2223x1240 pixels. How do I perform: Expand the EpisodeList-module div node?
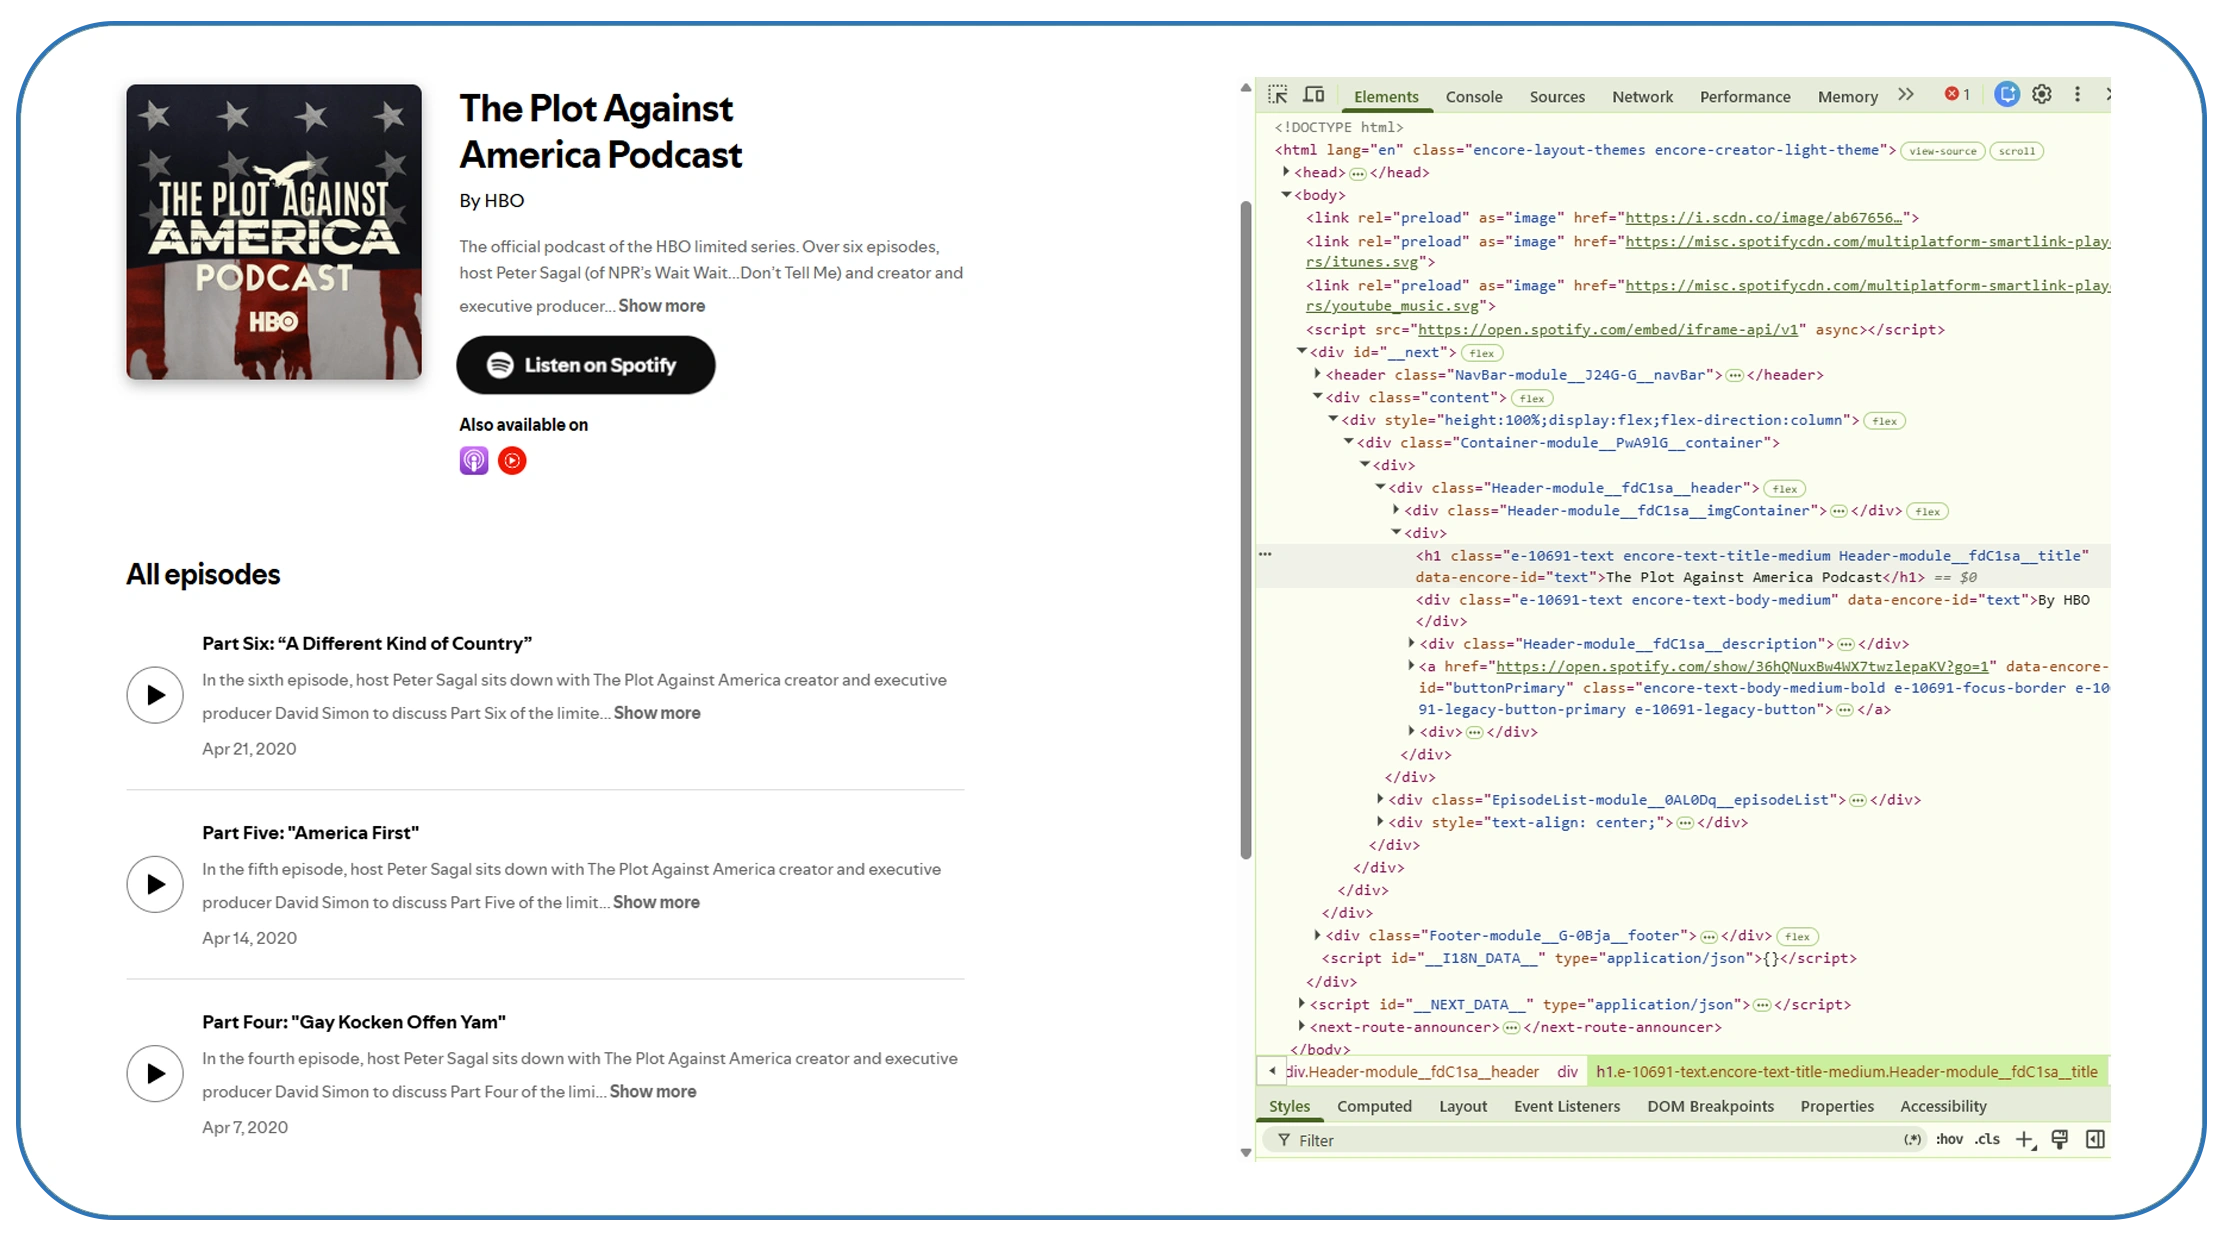1380,799
